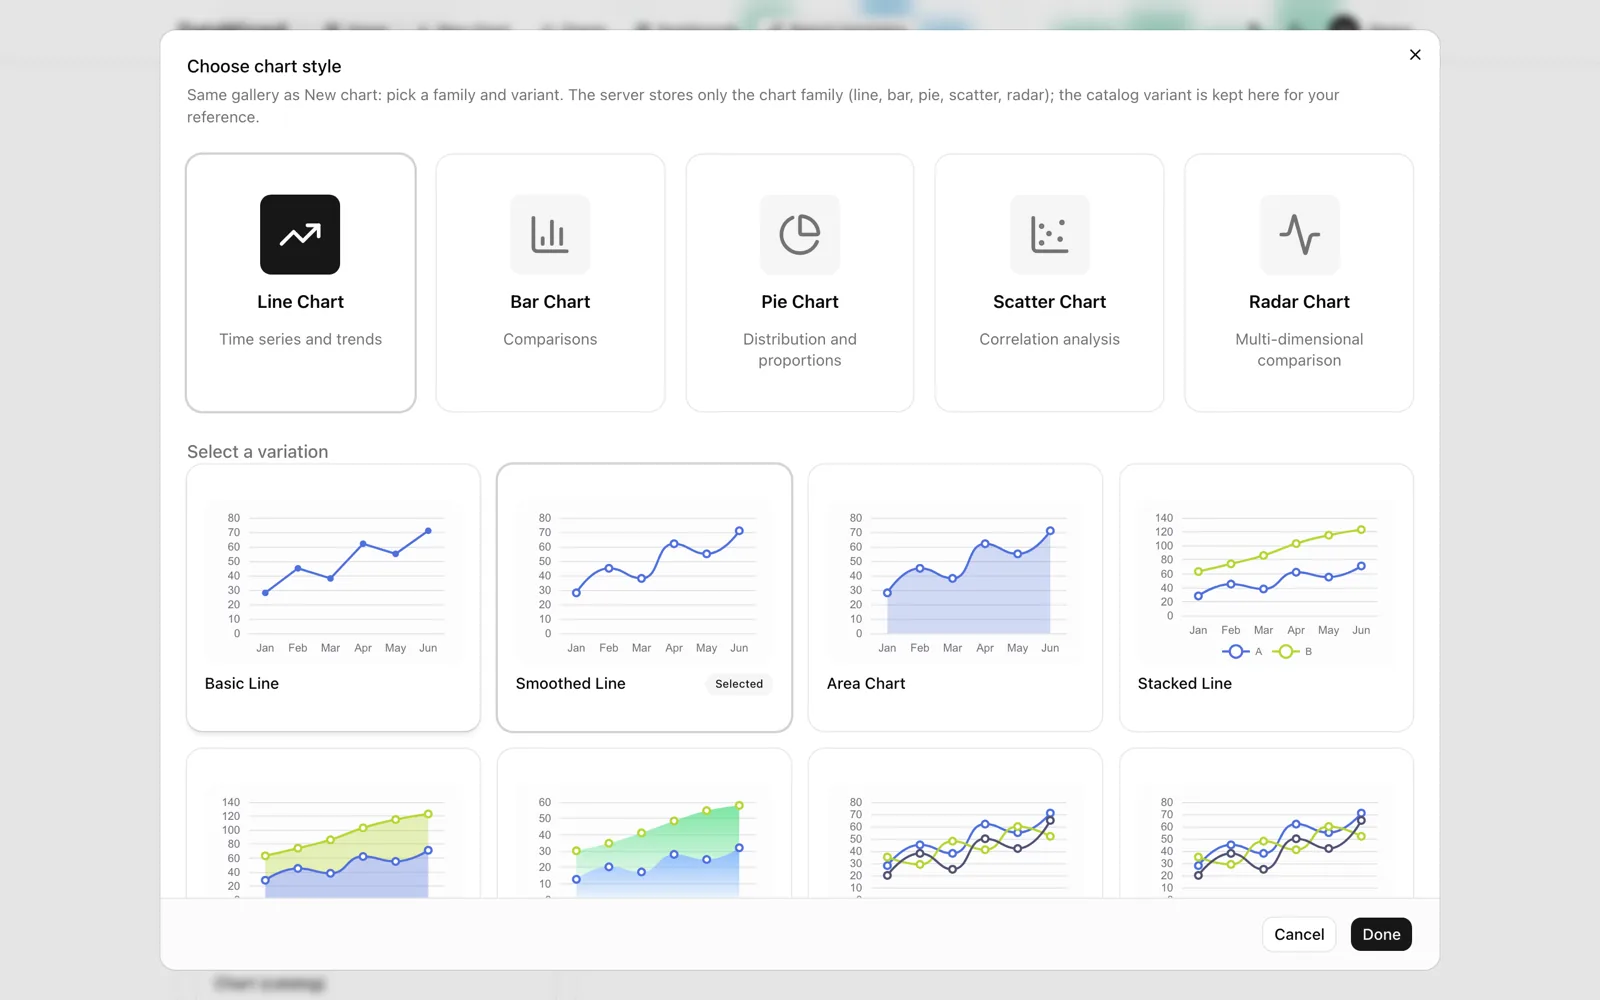Click the 'Time series and trends' description

pyautogui.click(x=300, y=339)
